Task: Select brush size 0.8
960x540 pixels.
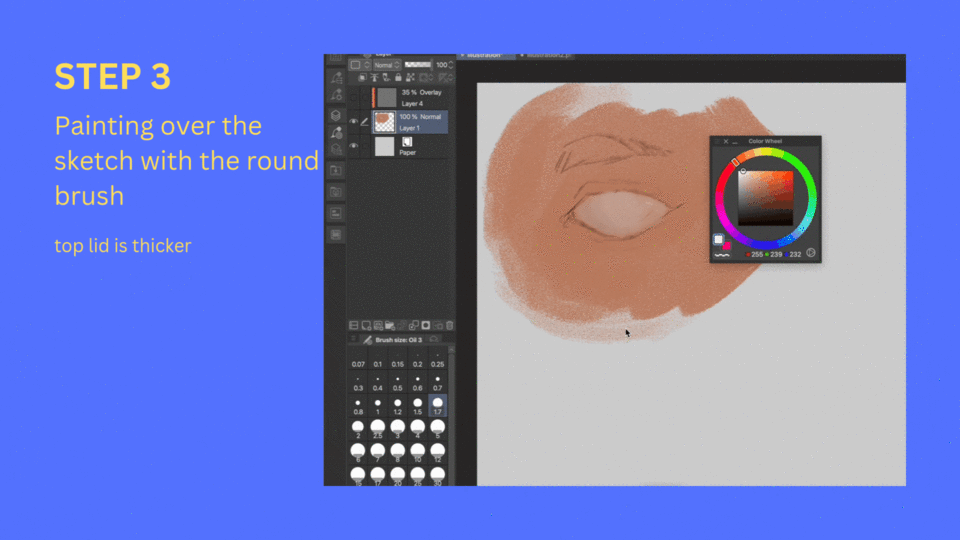Action: click(x=358, y=407)
